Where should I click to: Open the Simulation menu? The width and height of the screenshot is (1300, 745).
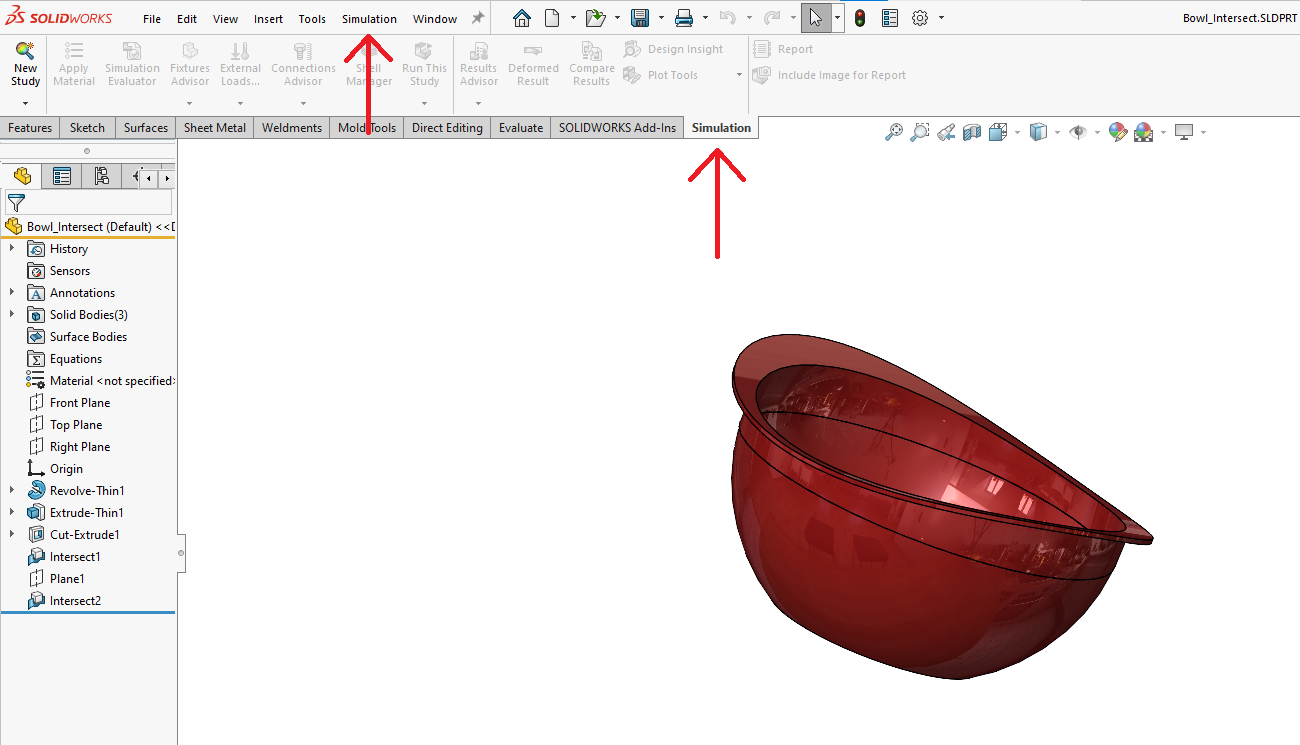coord(369,19)
